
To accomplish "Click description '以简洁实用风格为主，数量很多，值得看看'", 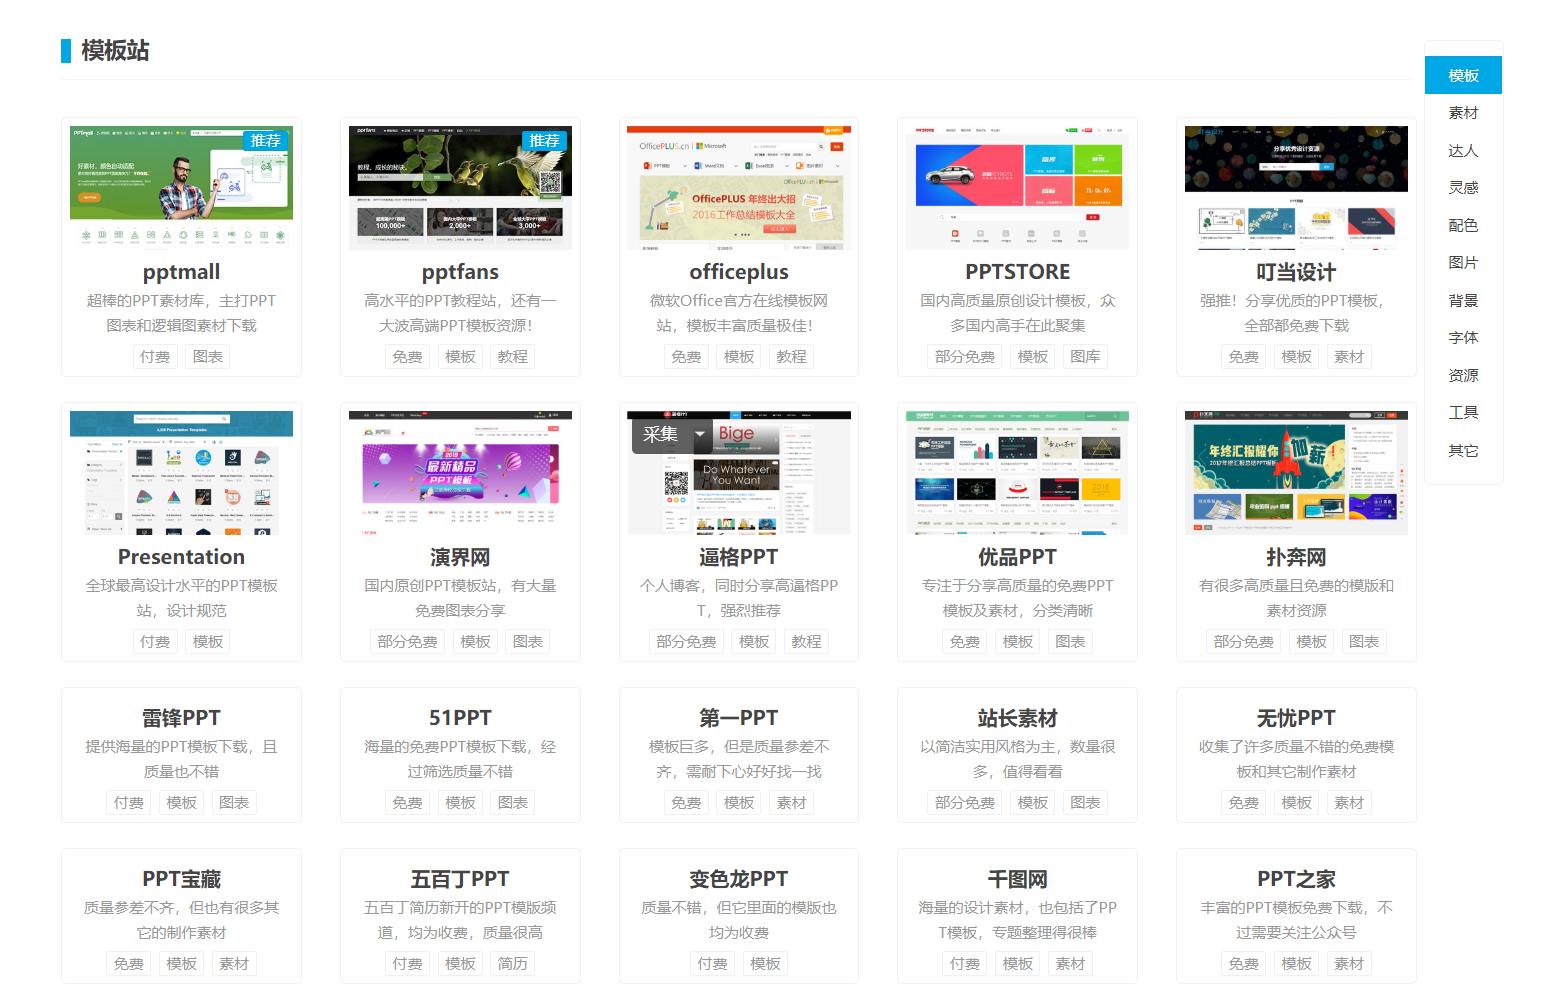I will pos(1017,759).
